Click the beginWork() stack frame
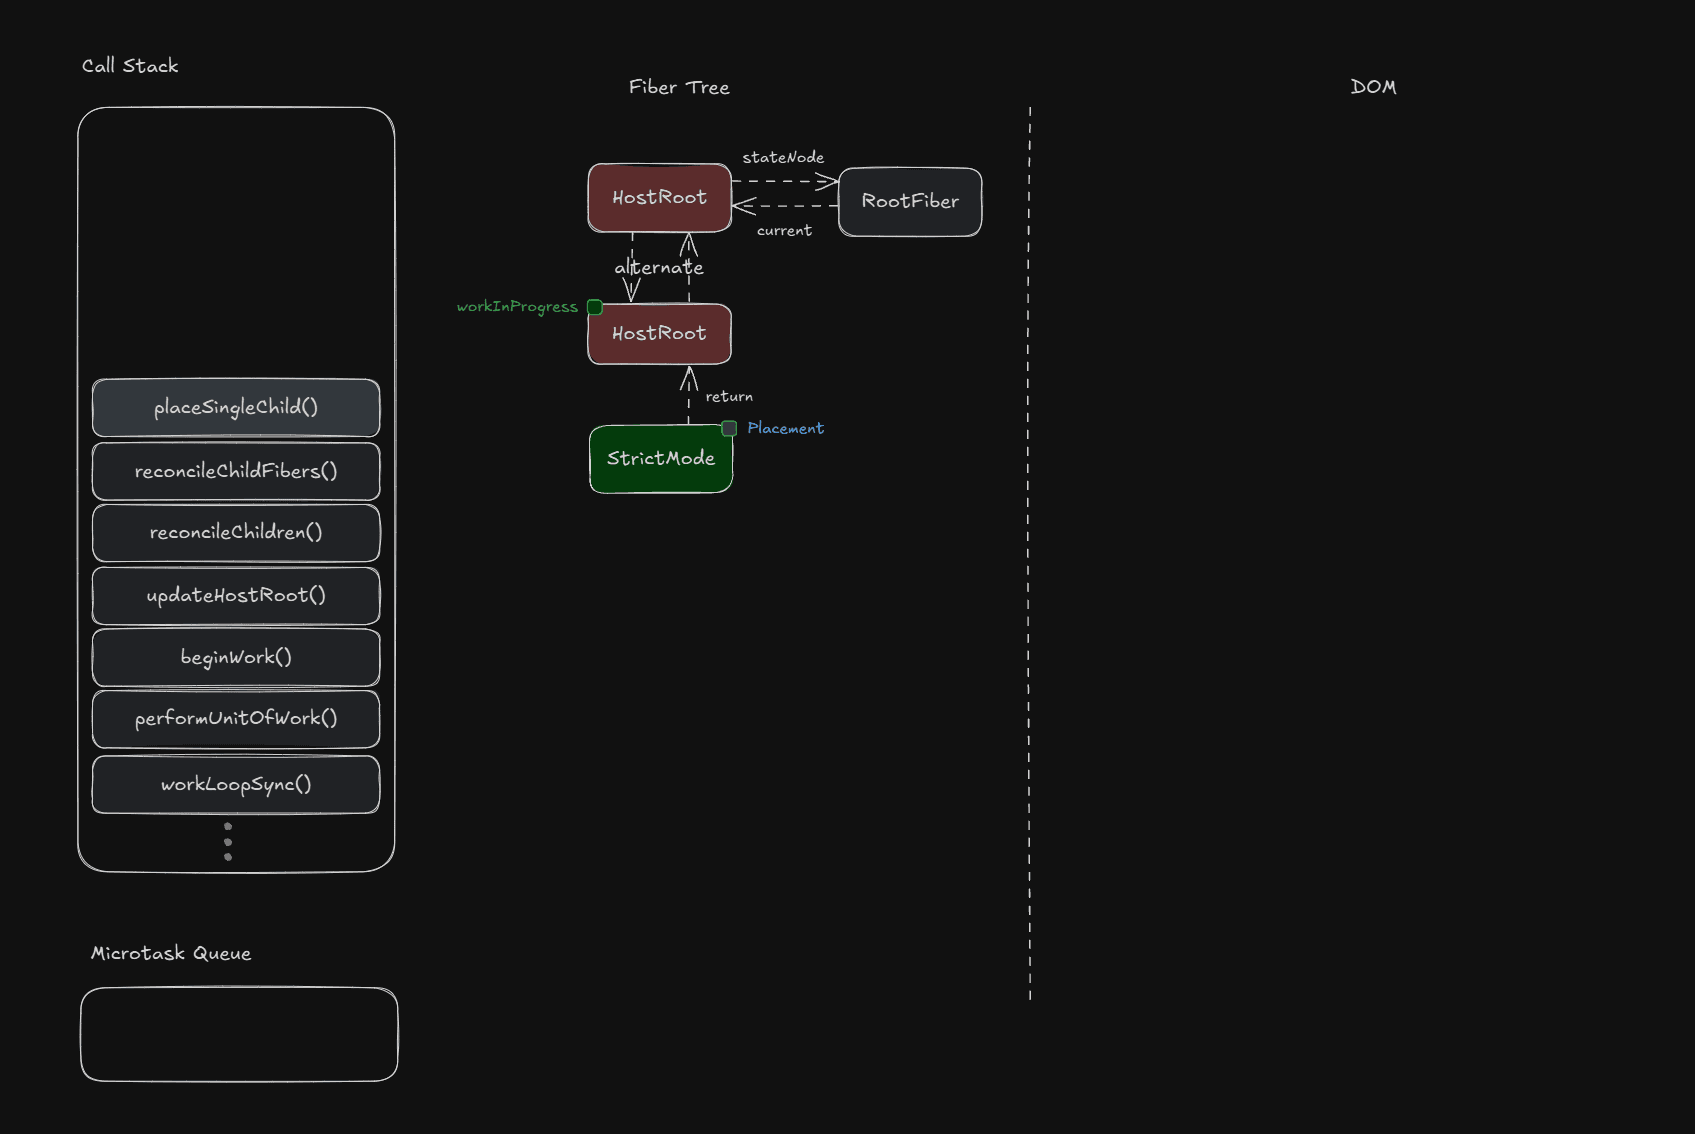1695x1134 pixels. 236,657
